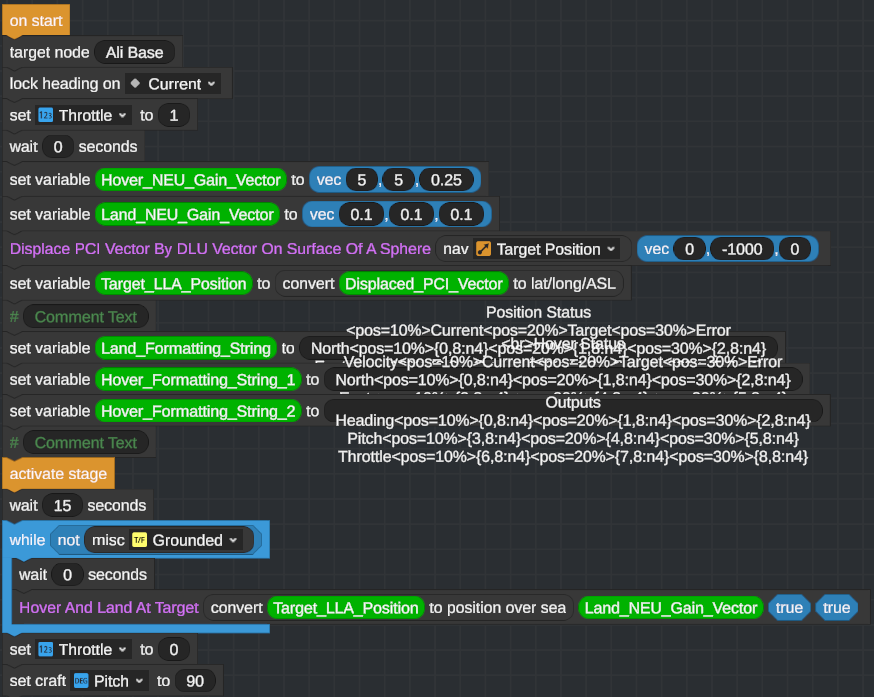Edit the first 'Comment Text' field
This screenshot has height=697, width=874.
(x=86, y=317)
